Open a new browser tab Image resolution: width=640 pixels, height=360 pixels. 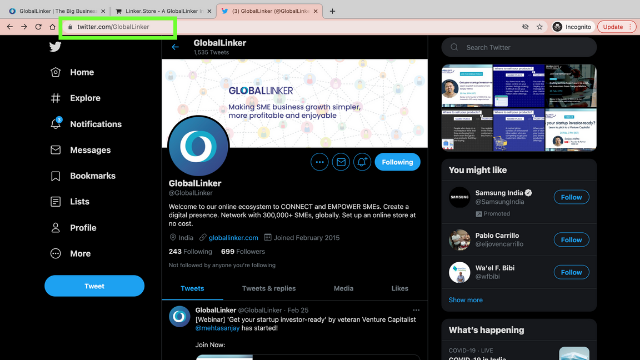pos(332,11)
